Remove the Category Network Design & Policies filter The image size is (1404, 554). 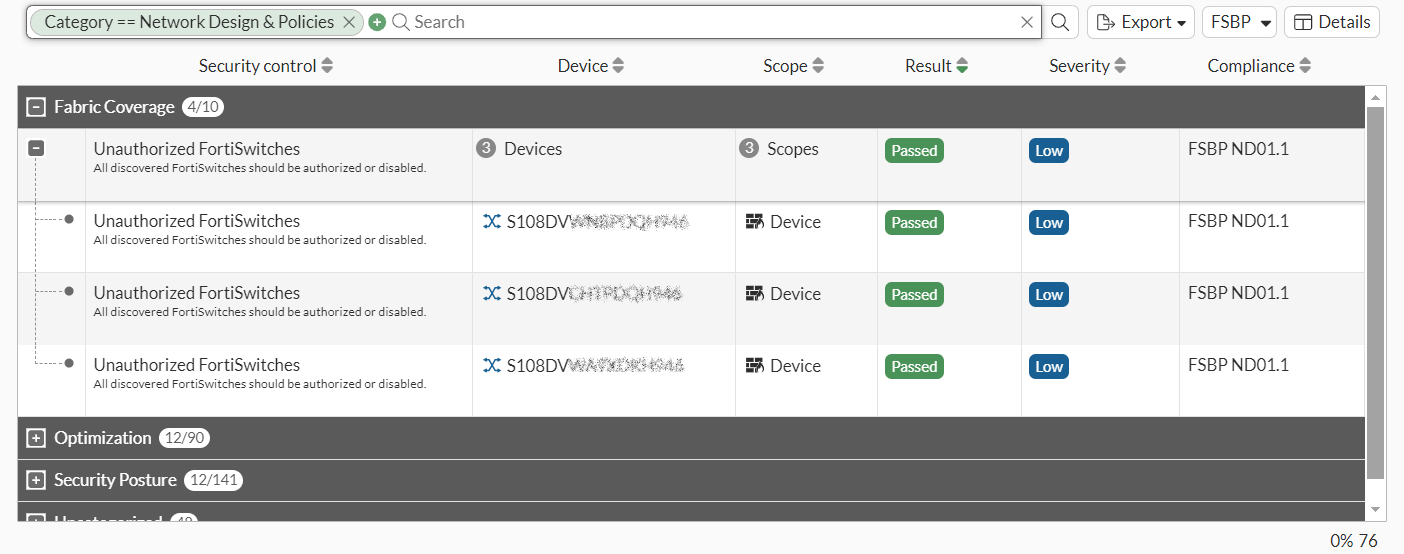click(348, 22)
